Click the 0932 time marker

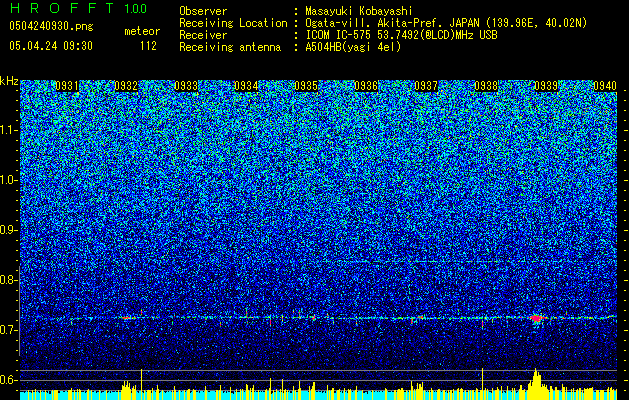126,86
